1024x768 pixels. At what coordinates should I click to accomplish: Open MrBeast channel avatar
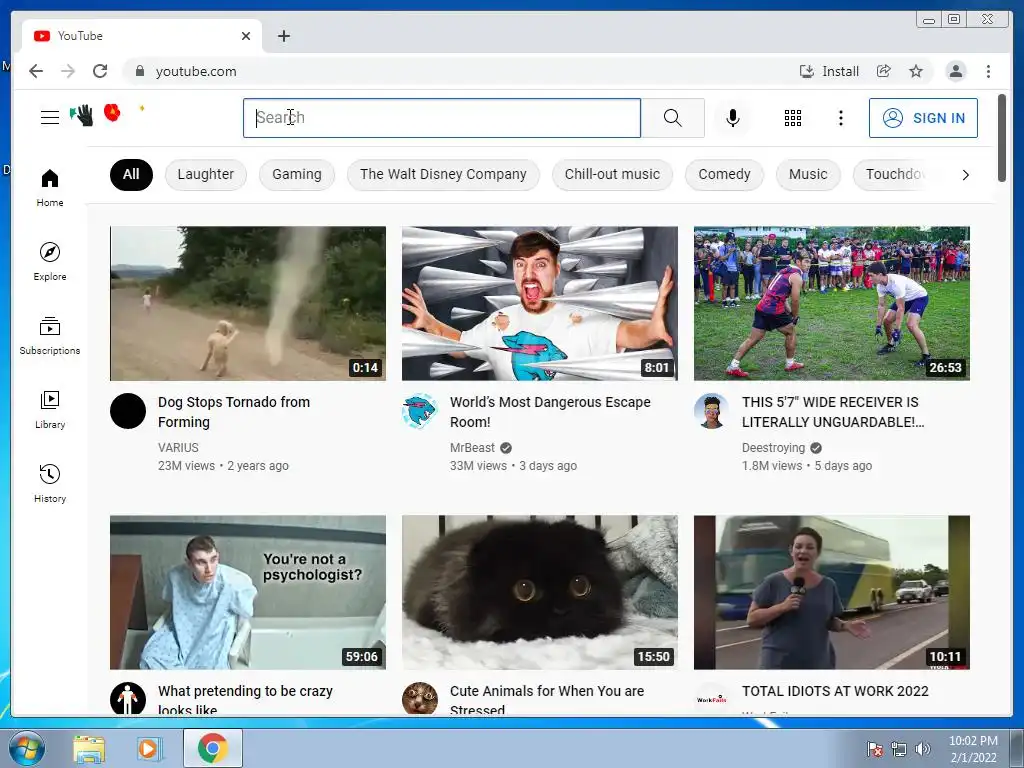419,411
